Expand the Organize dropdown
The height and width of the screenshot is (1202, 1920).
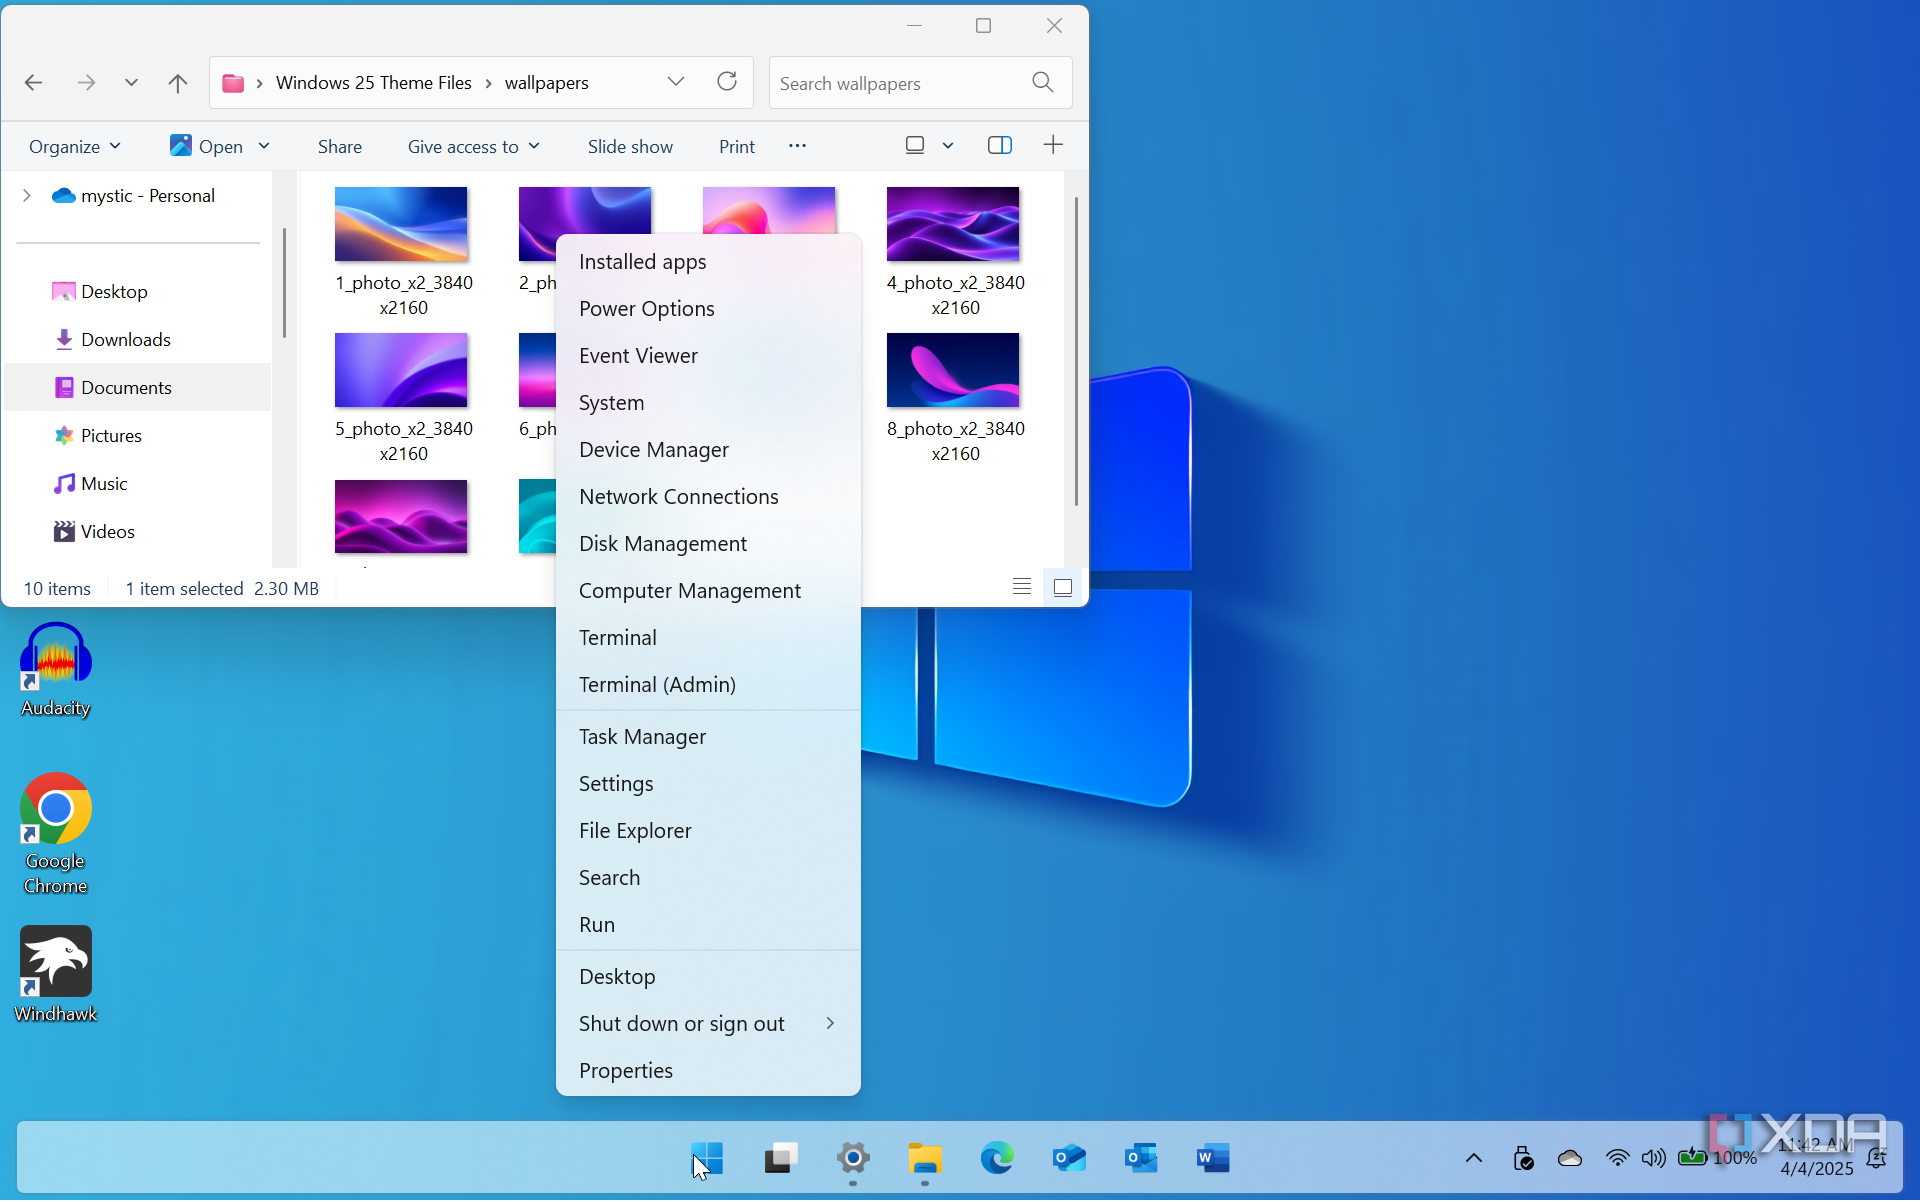click(74, 145)
